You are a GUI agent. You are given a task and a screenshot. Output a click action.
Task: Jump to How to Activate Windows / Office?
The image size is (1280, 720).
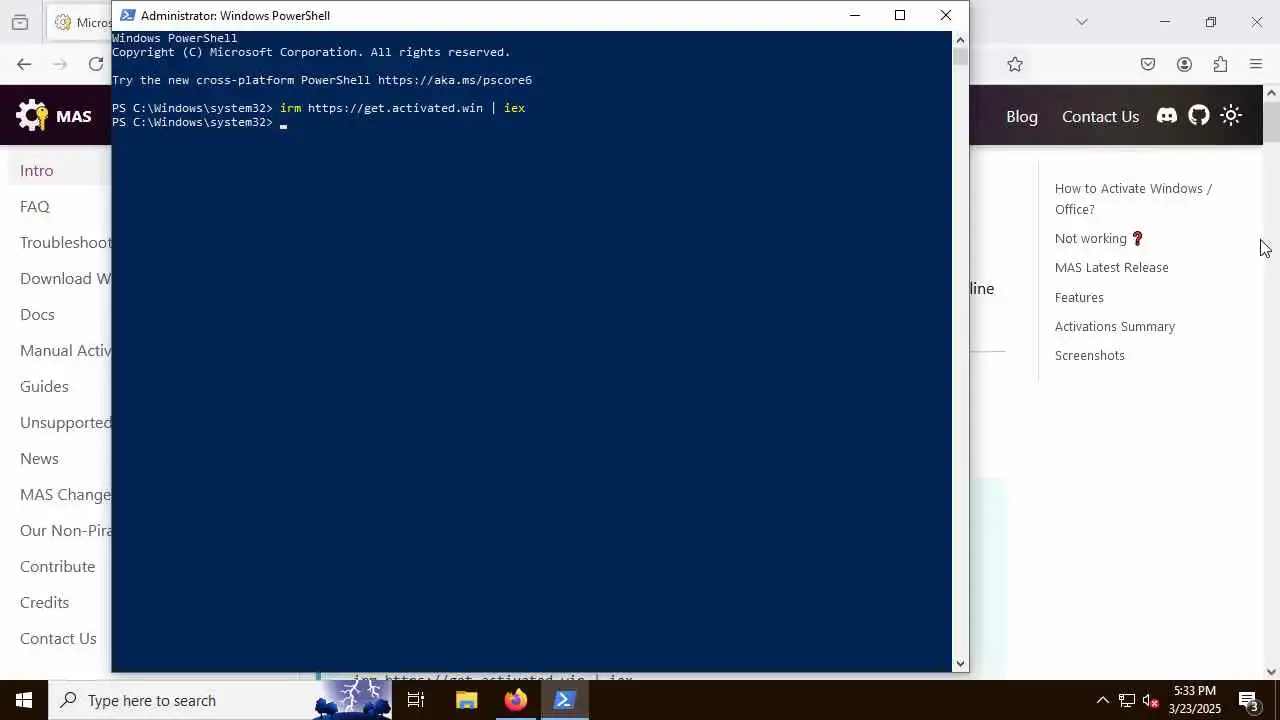coord(1133,198)
